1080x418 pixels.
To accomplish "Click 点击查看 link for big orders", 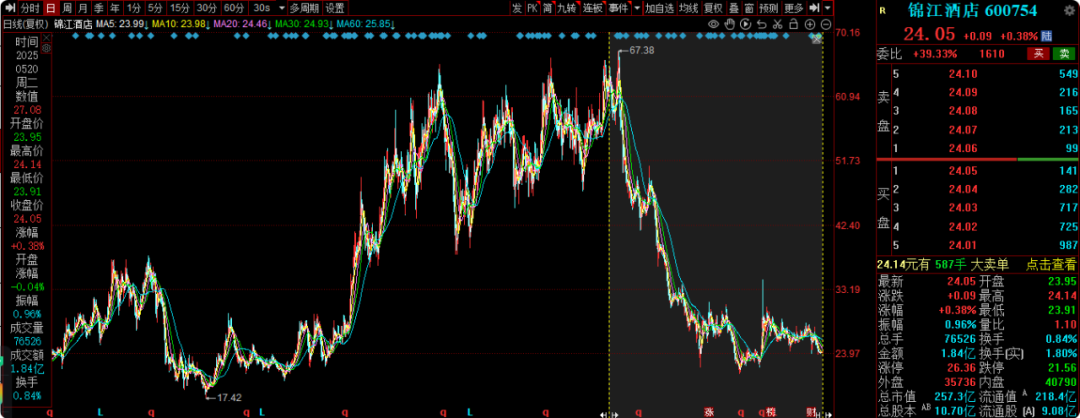I will (x=1050, y=264).
